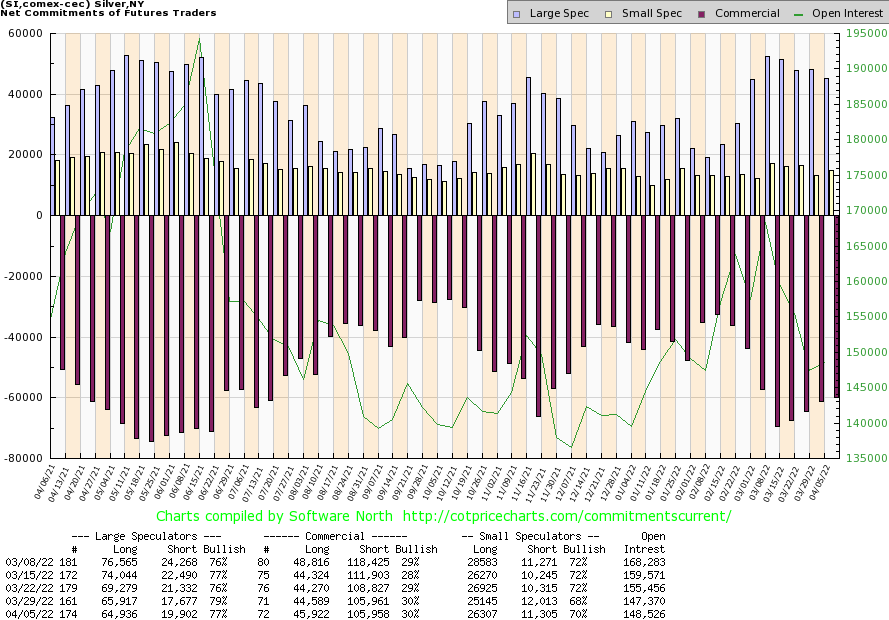The width and height of the screenshot is (889, 620).
Task: Click the 'Net Commitments of Futures Traders' title
Action: tap(106, 13)
